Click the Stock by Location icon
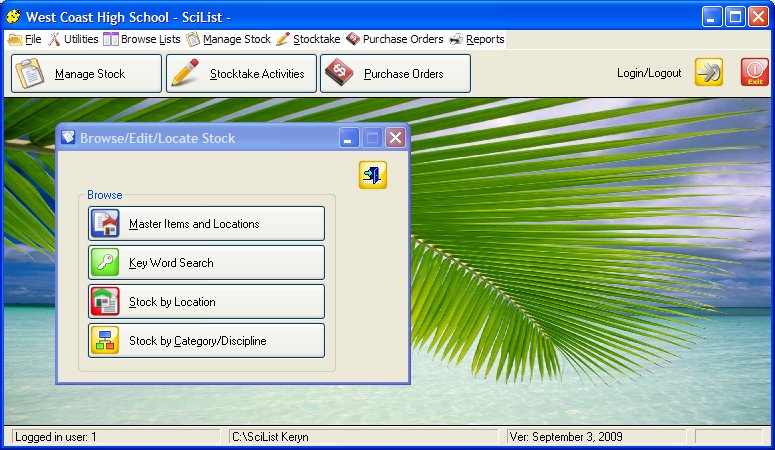Image resolution: width=775 pixels, height=450 pixels. click(x=106, y=301)
